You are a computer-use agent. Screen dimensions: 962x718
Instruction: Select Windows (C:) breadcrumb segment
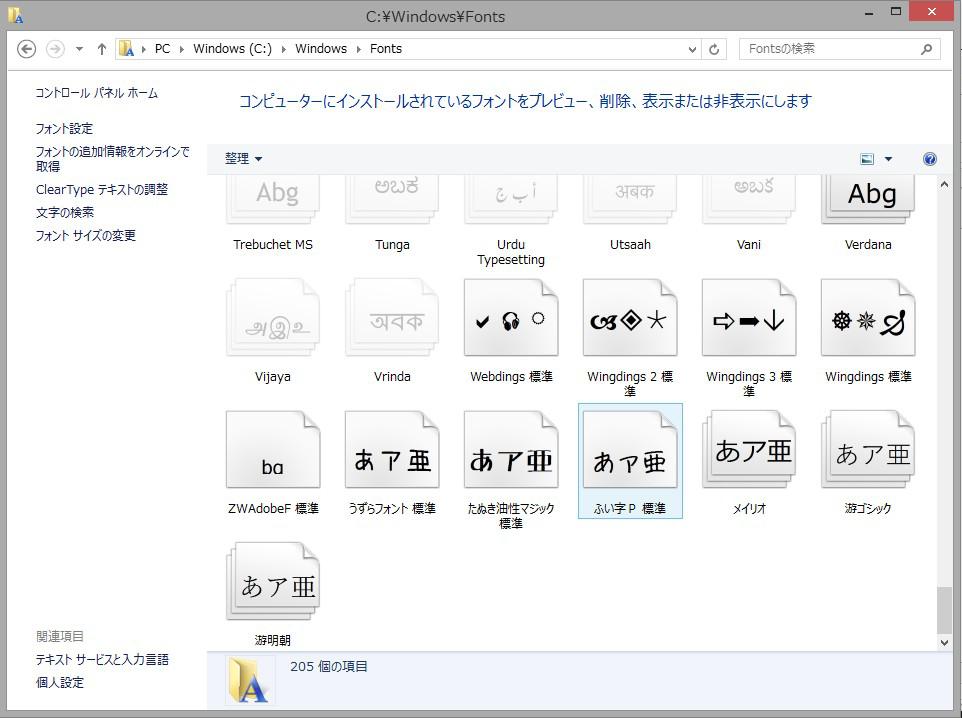click(232, 48)
